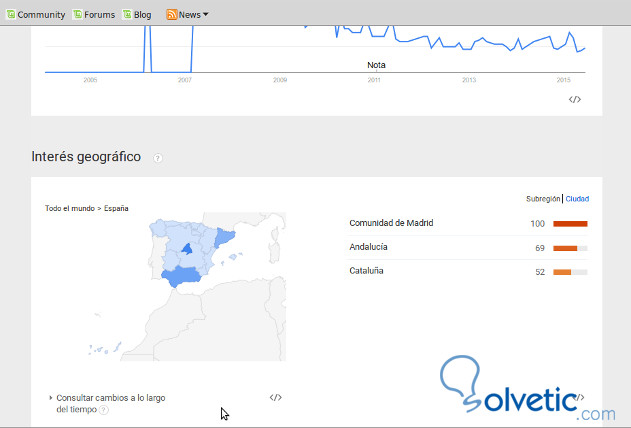The width and height of the screenshot is (631, 428).
Task: Click the Comunidad de Madrid value 100 bar
Action: tap(570, 224)
